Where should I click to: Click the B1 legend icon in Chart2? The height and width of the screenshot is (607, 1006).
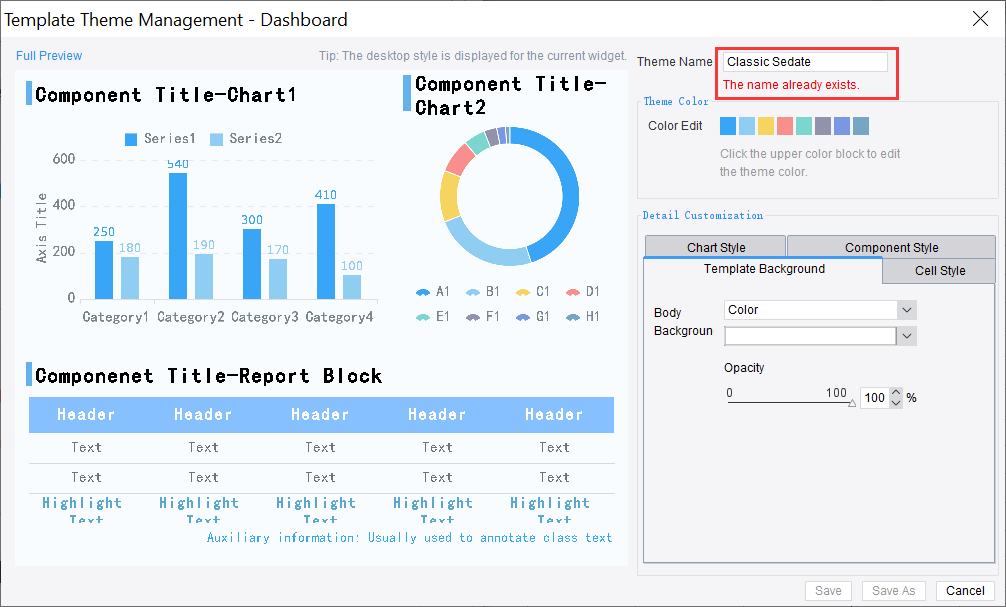(x=473, y=293)
